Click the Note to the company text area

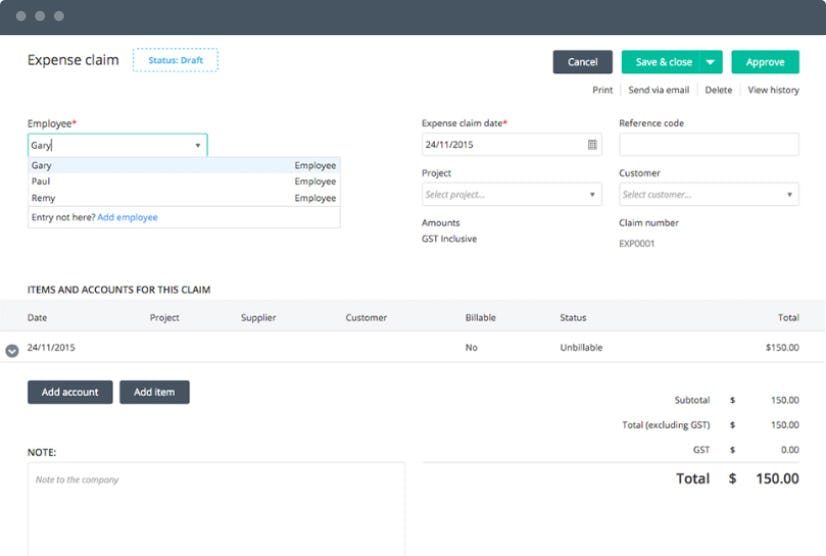click(217, 509)
